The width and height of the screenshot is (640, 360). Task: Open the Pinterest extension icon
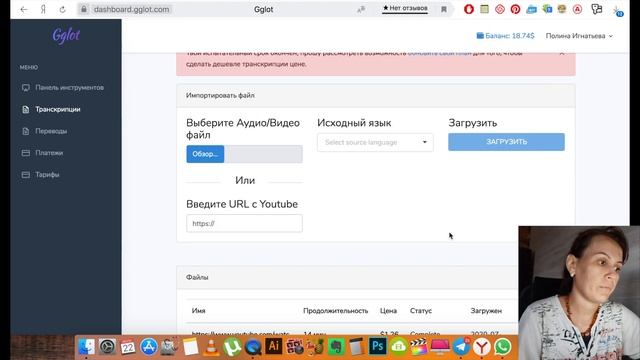click(x=516, y=9)
